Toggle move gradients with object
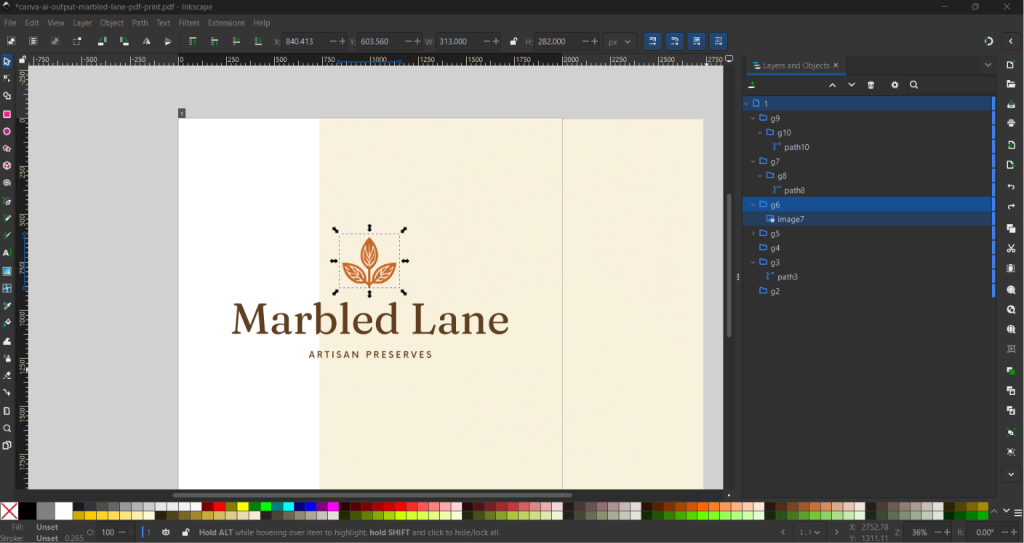1024x543 pixels. [x=696, y=41]
